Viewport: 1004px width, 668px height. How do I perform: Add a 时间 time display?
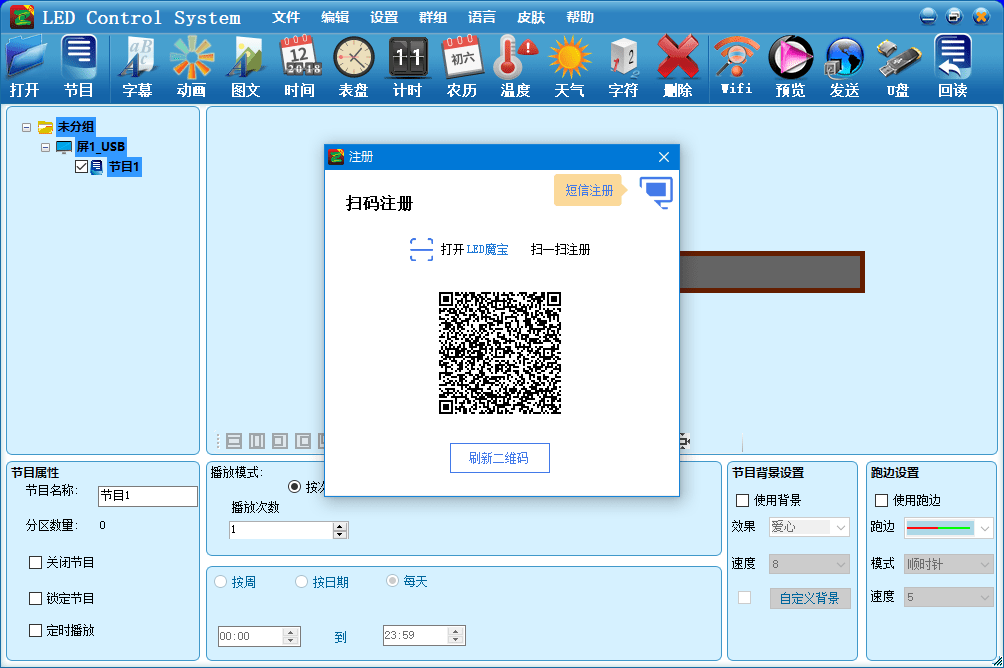coord(299,65)
